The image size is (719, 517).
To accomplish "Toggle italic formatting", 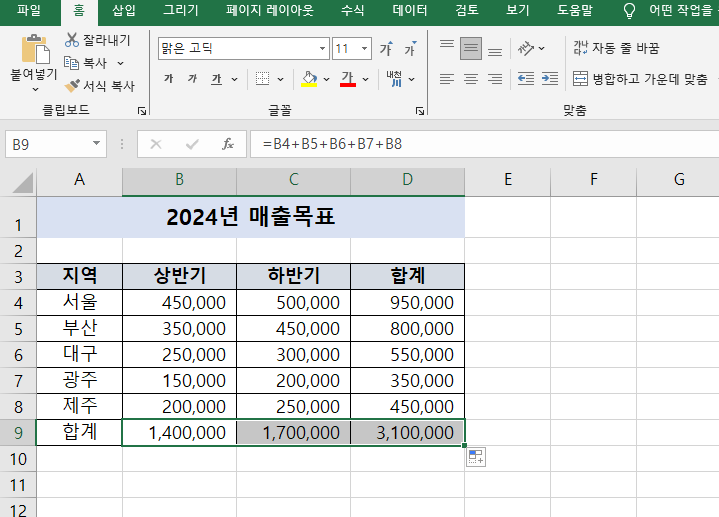I will [192, 79].
